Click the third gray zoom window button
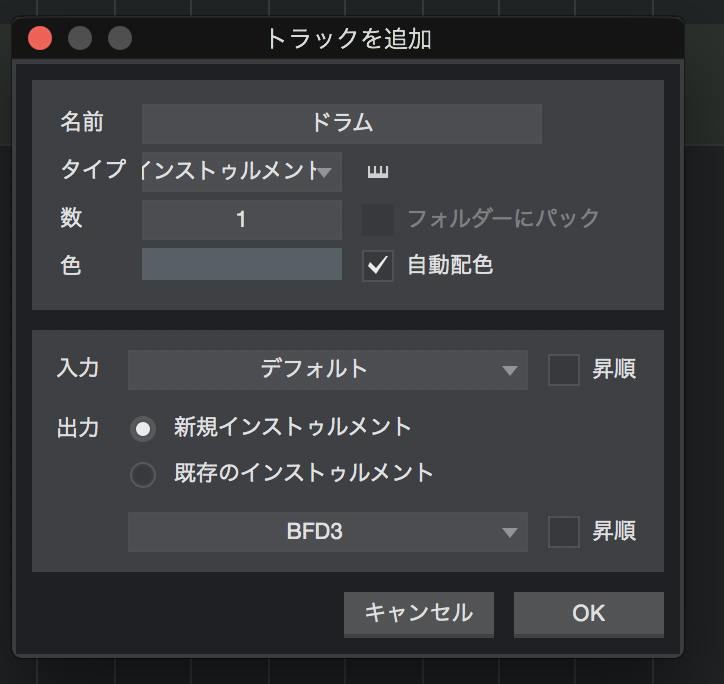Viewport: 724px width, 684px height. pos(120,39)
